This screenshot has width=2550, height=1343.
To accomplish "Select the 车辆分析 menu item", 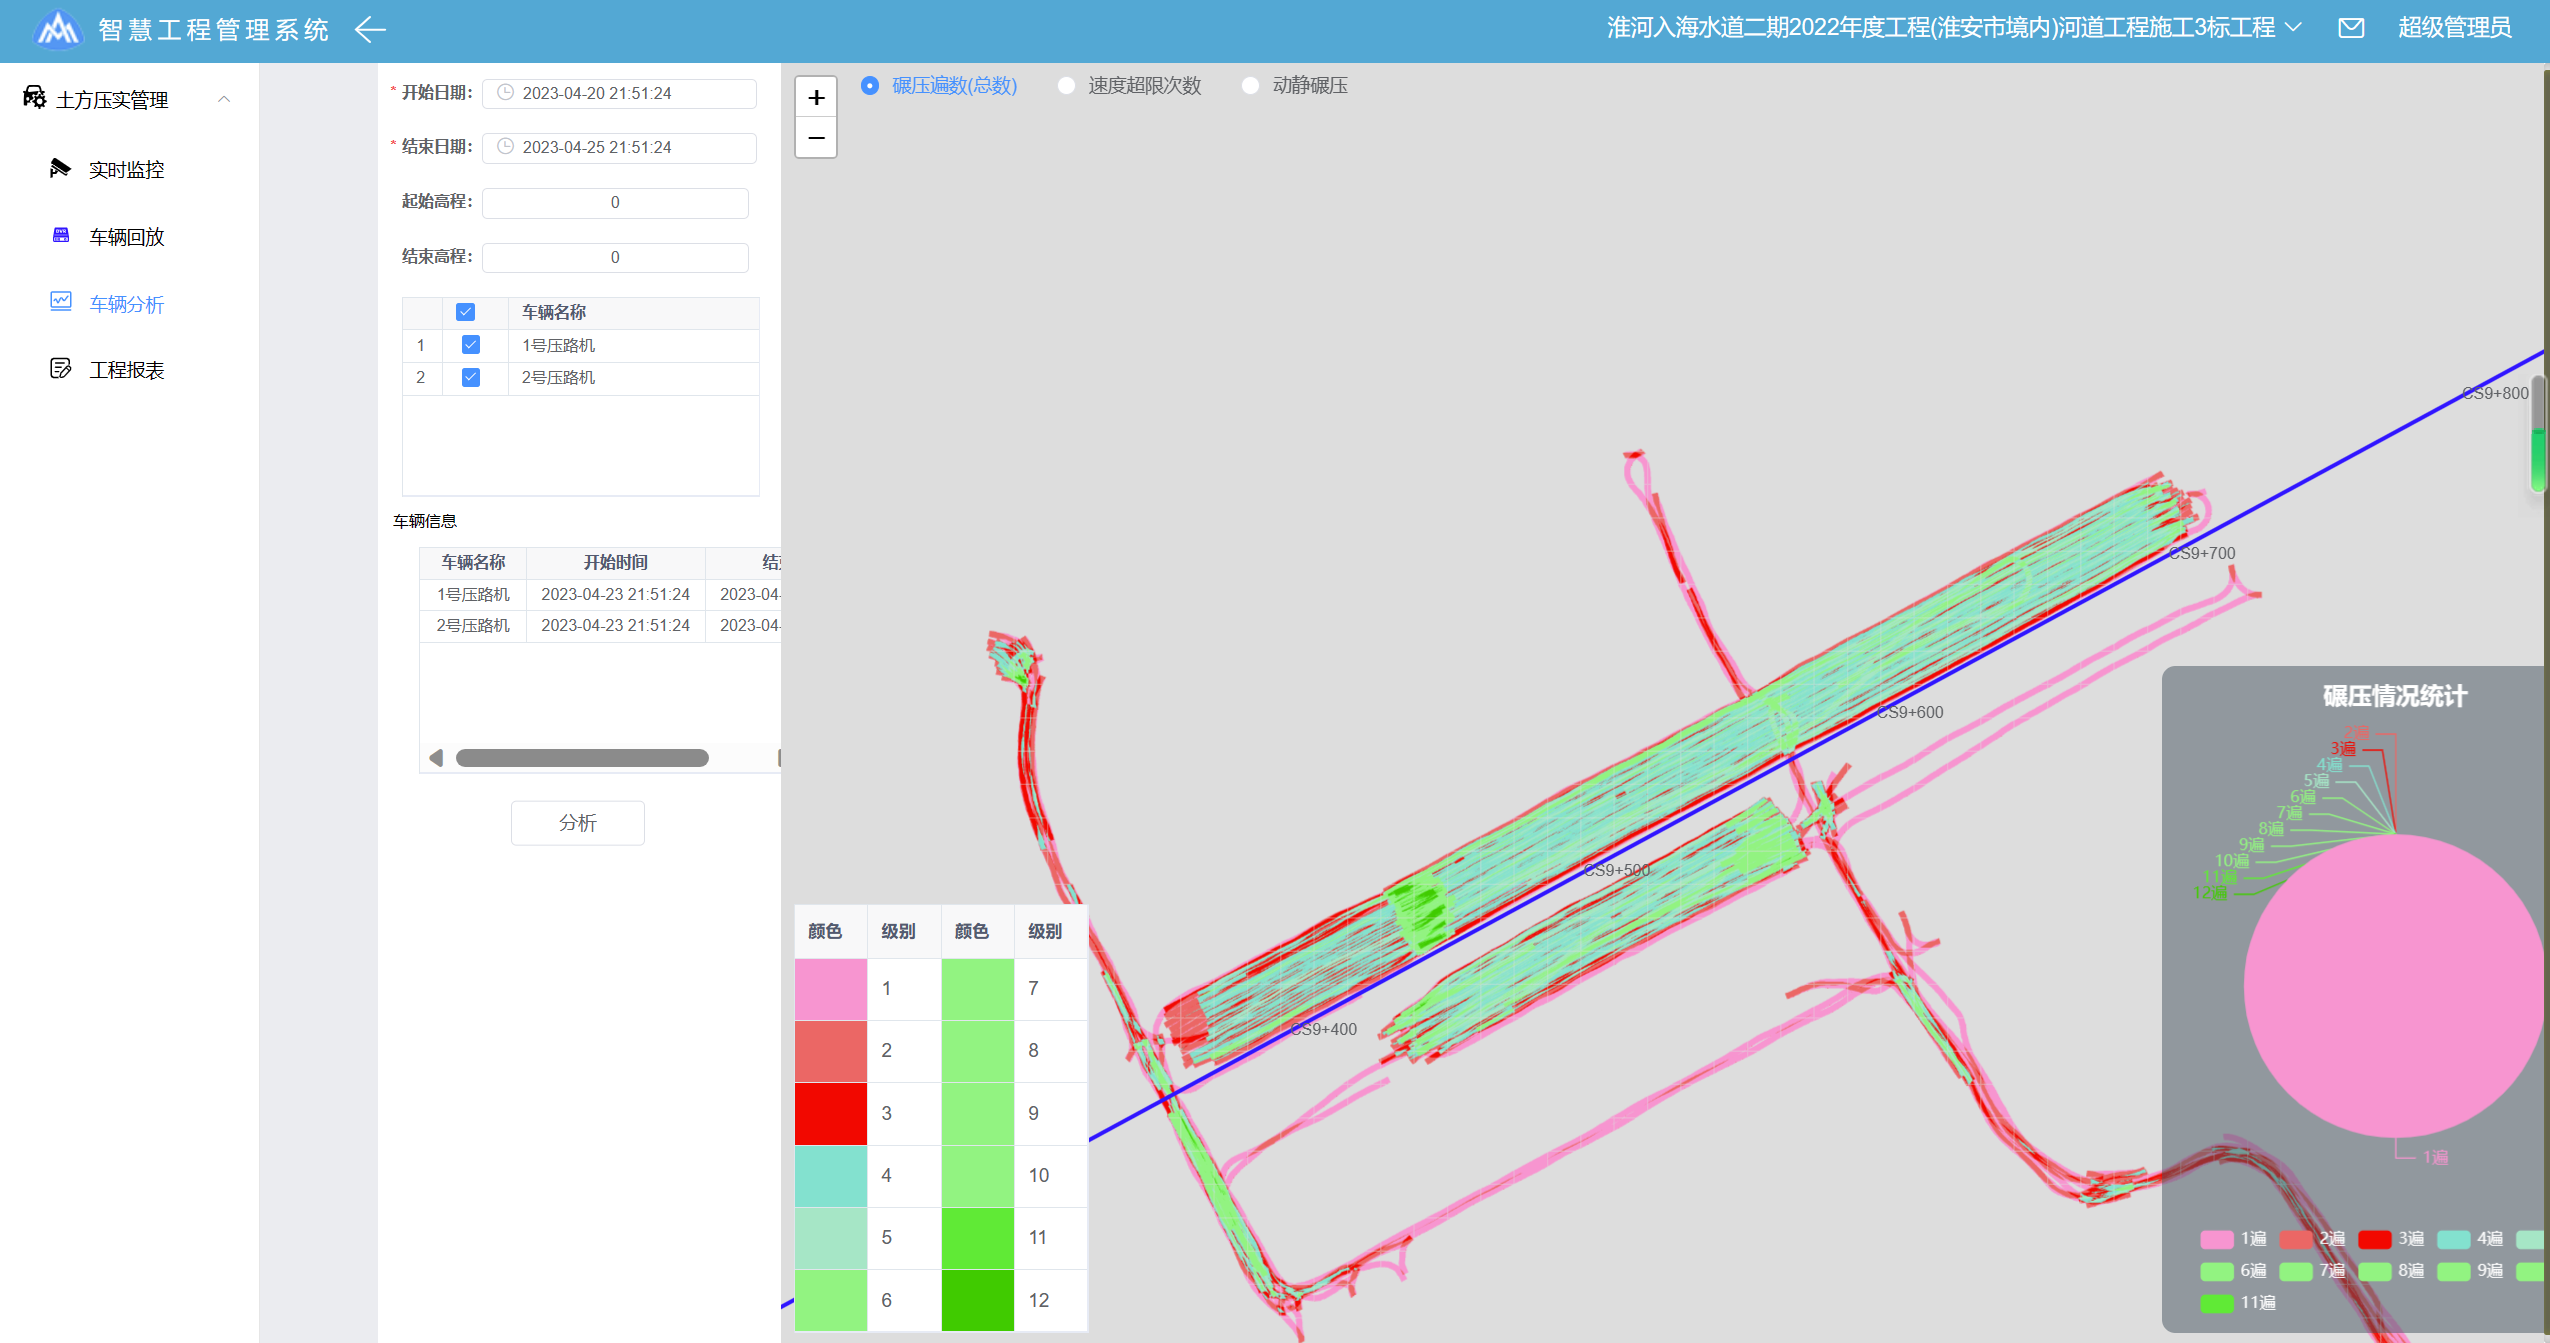I will pyautogui.click(x=126, y=304).
